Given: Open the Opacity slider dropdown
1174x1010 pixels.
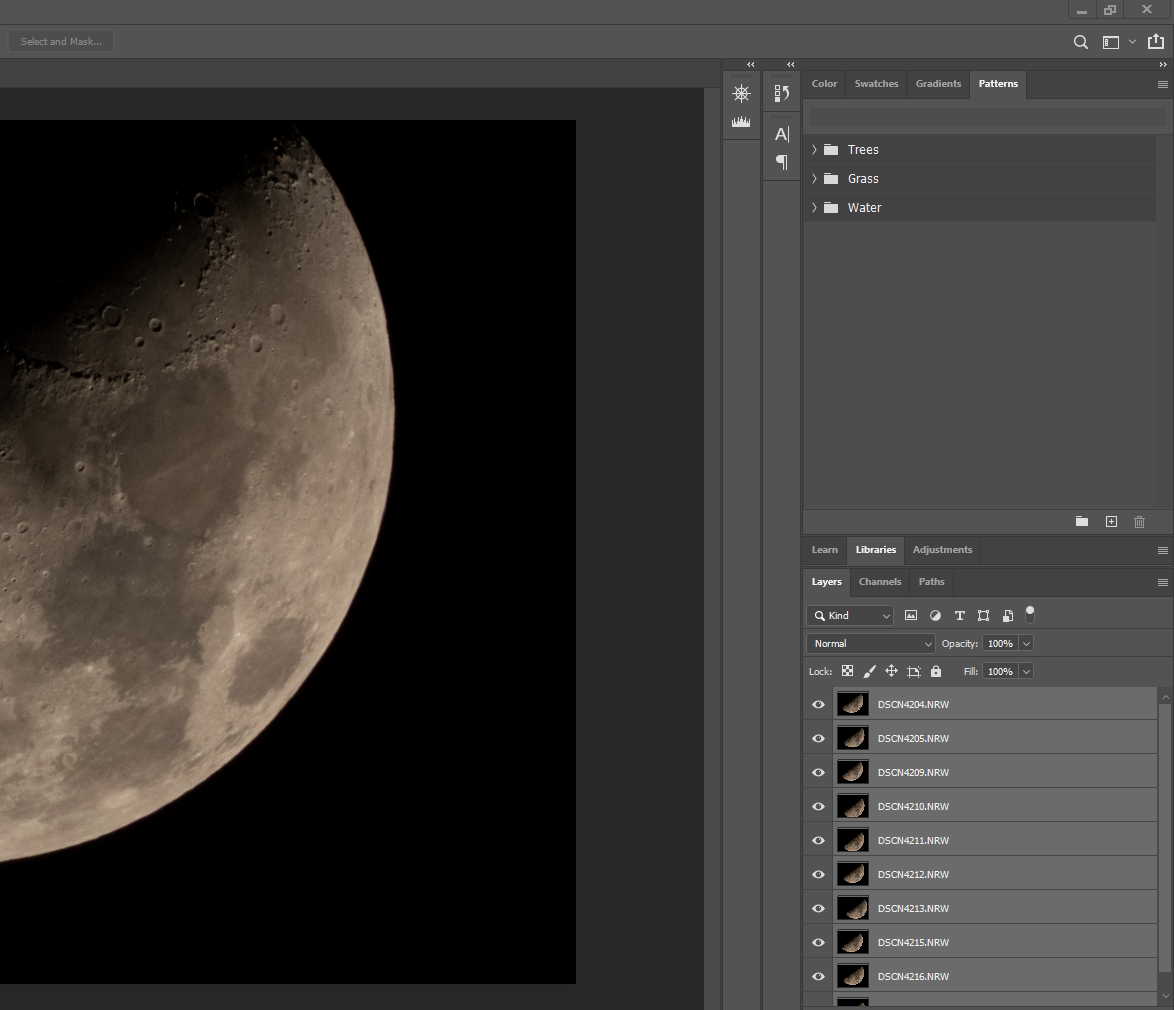Looking at the screenshot, I should coord(1026,643).
